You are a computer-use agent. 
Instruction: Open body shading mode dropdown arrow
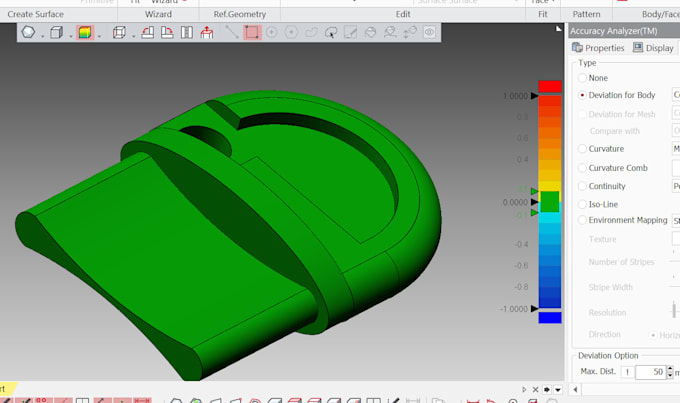coord(71,36)
